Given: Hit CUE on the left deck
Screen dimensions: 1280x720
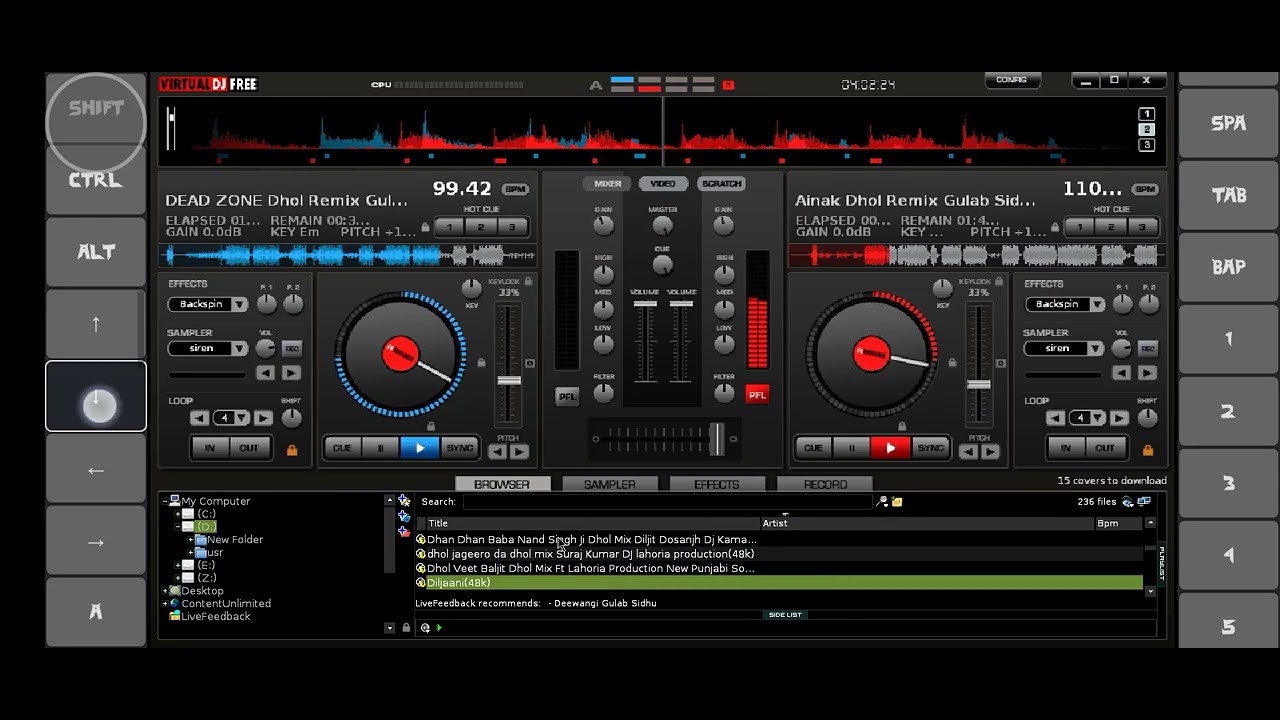Looking at the screenshot, I should [x=342, y=448].
